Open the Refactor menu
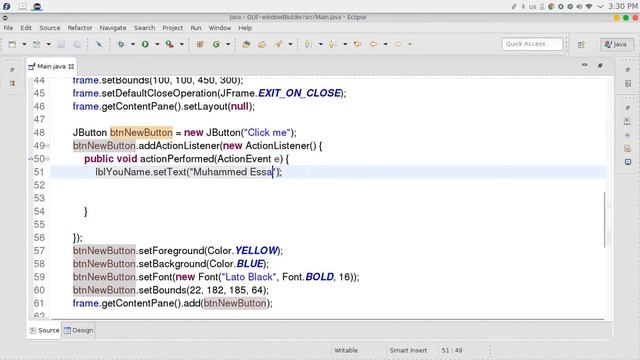Viewport: 640px width, 360px height. (x=80, y=28)
